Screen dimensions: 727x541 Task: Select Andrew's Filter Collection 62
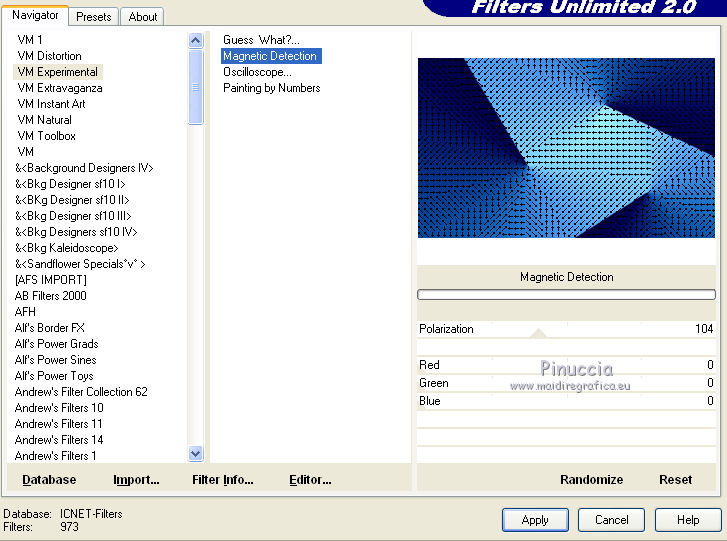tap(81, 392)
